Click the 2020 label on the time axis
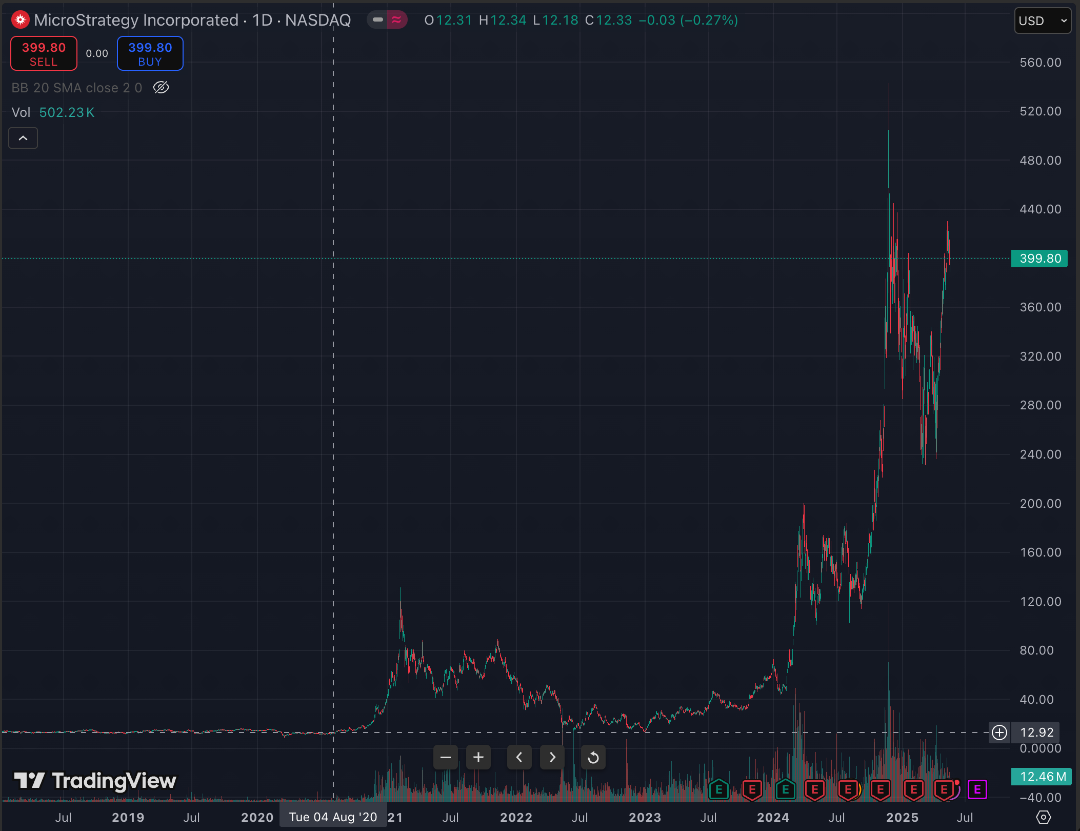1080x831 pixels. click(257, 817)
